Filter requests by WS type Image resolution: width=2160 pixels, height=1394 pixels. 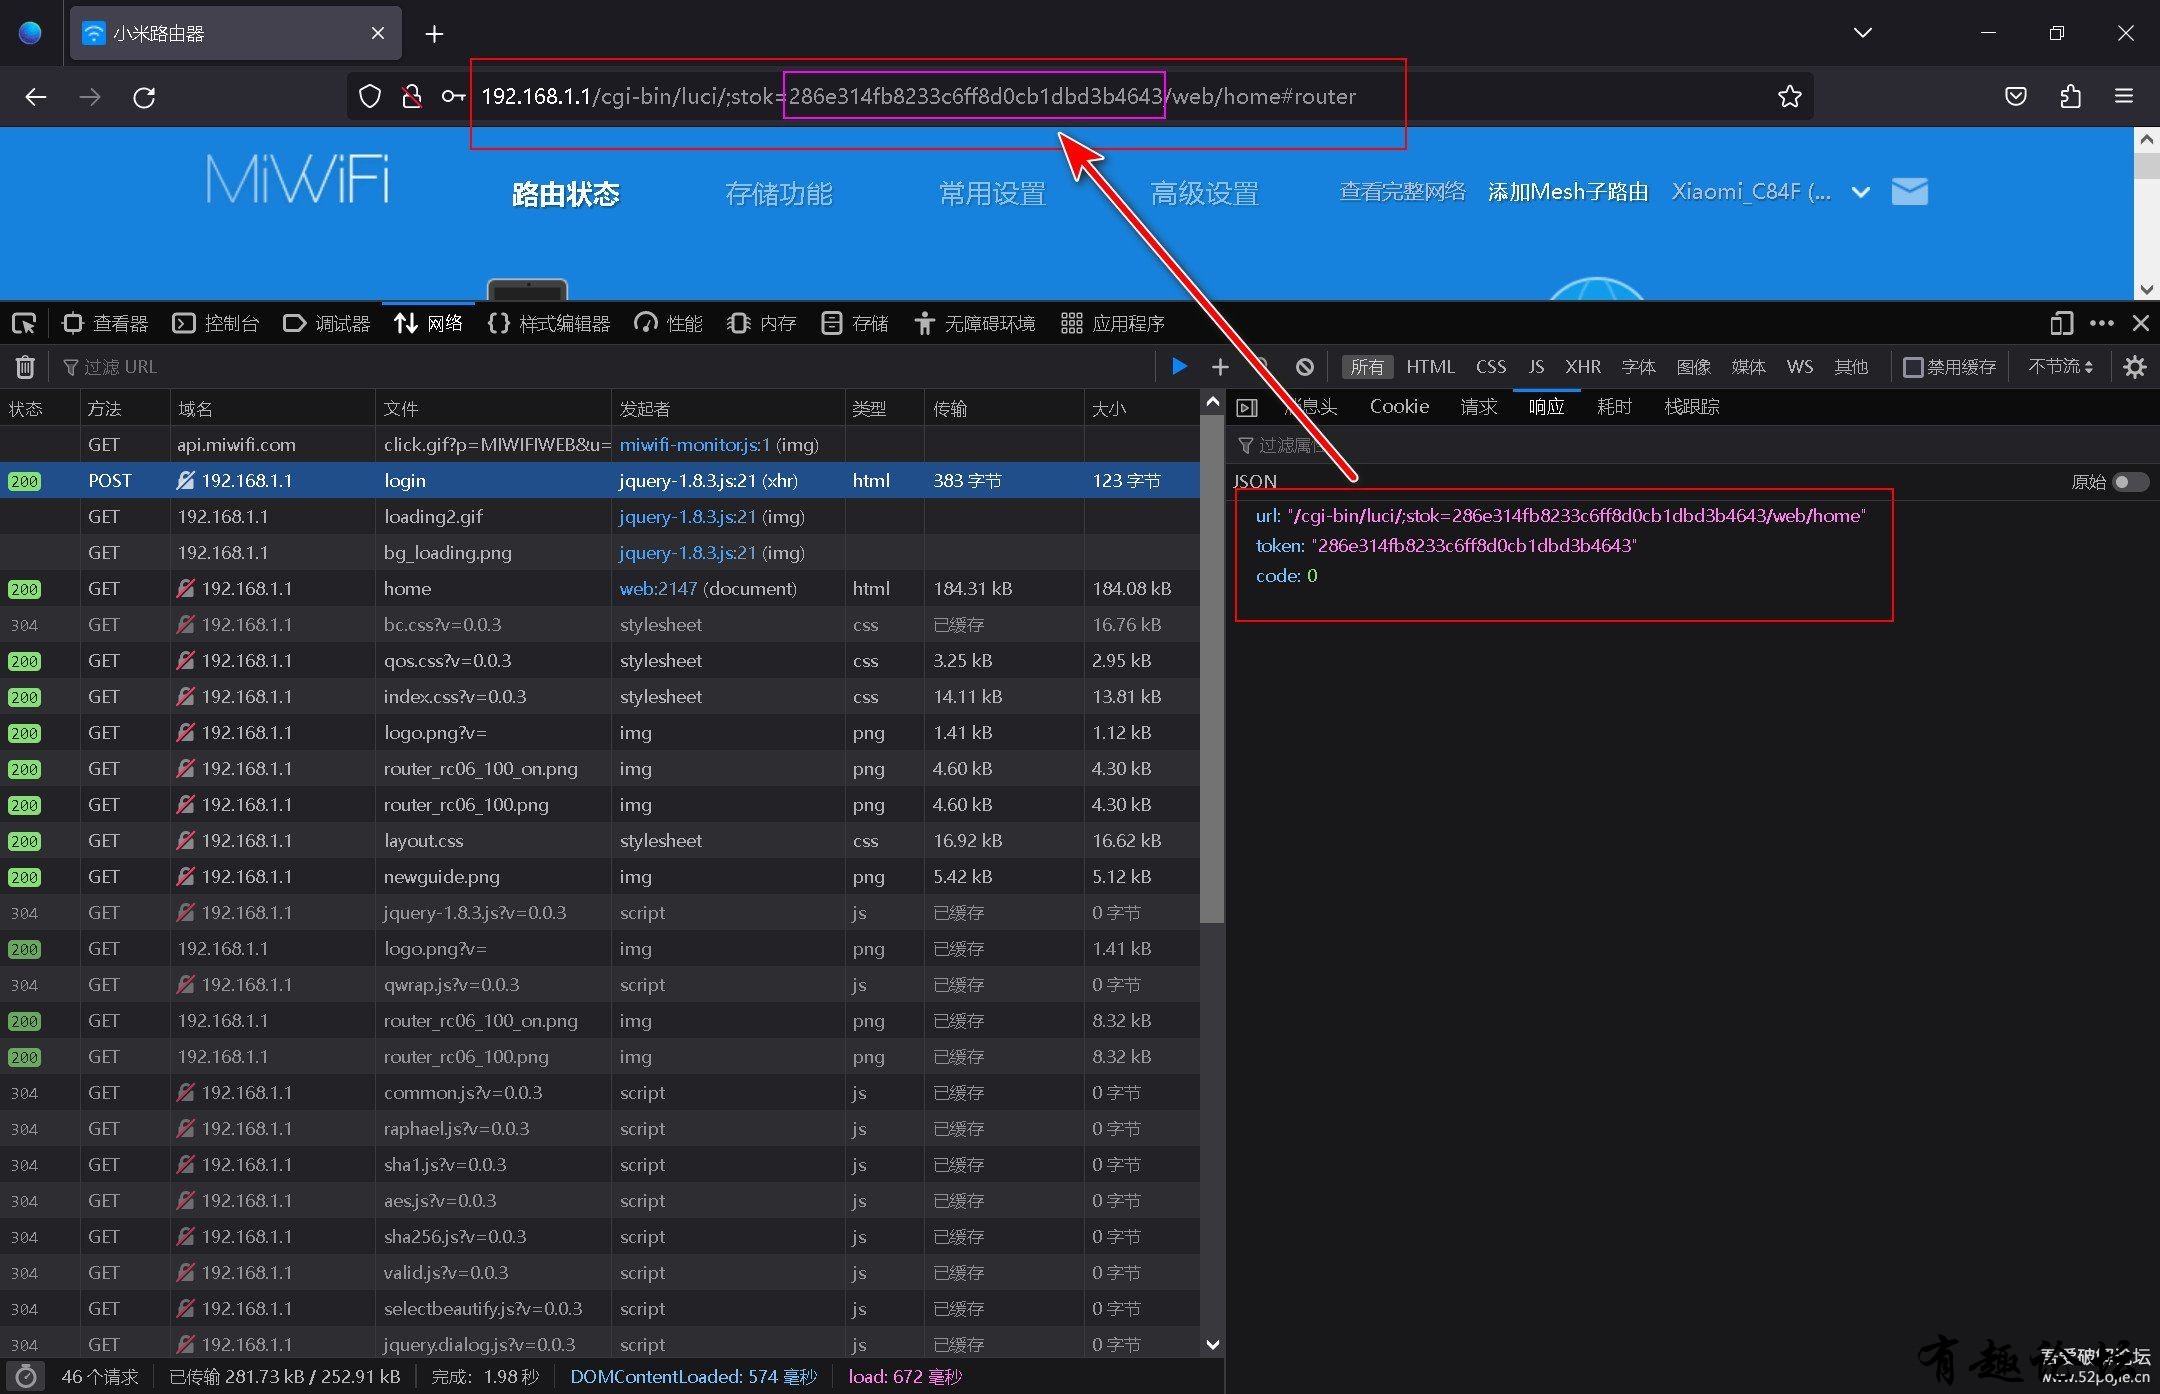[1799, 367]
